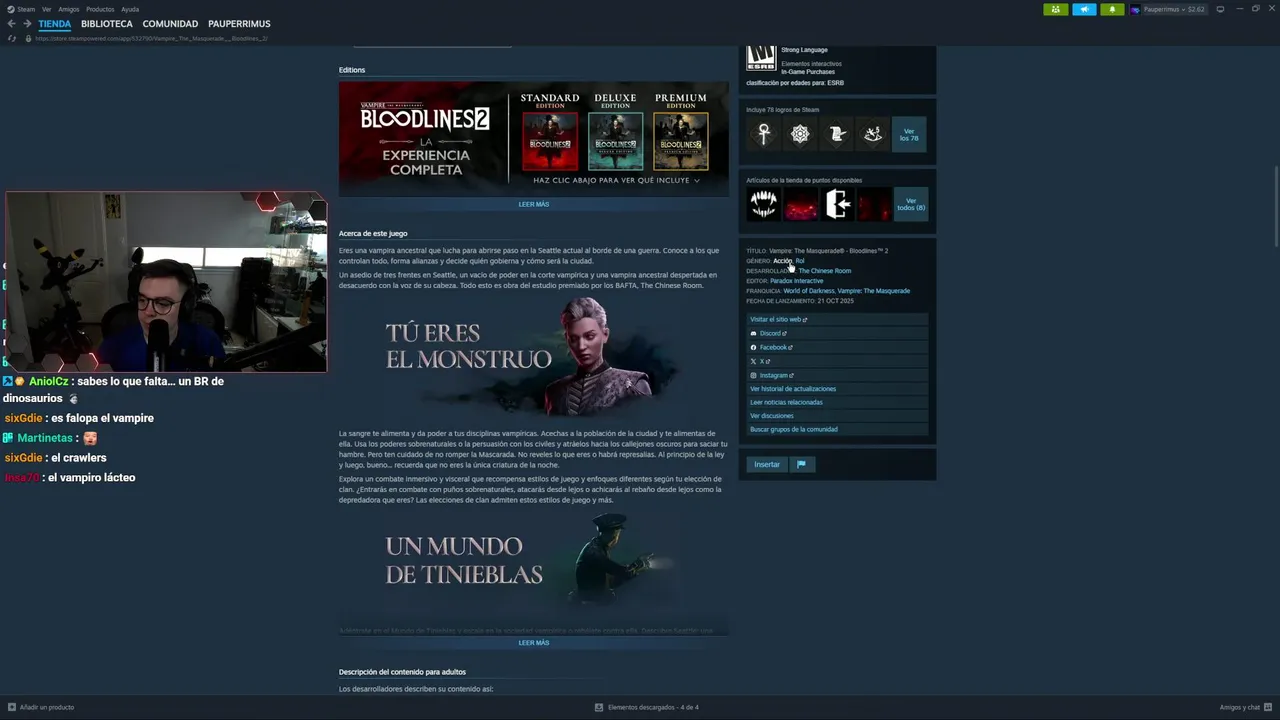This screenshot has height=720, width=1280.
Task: Open the Amigos menu
Action: (x=68, y=9)
